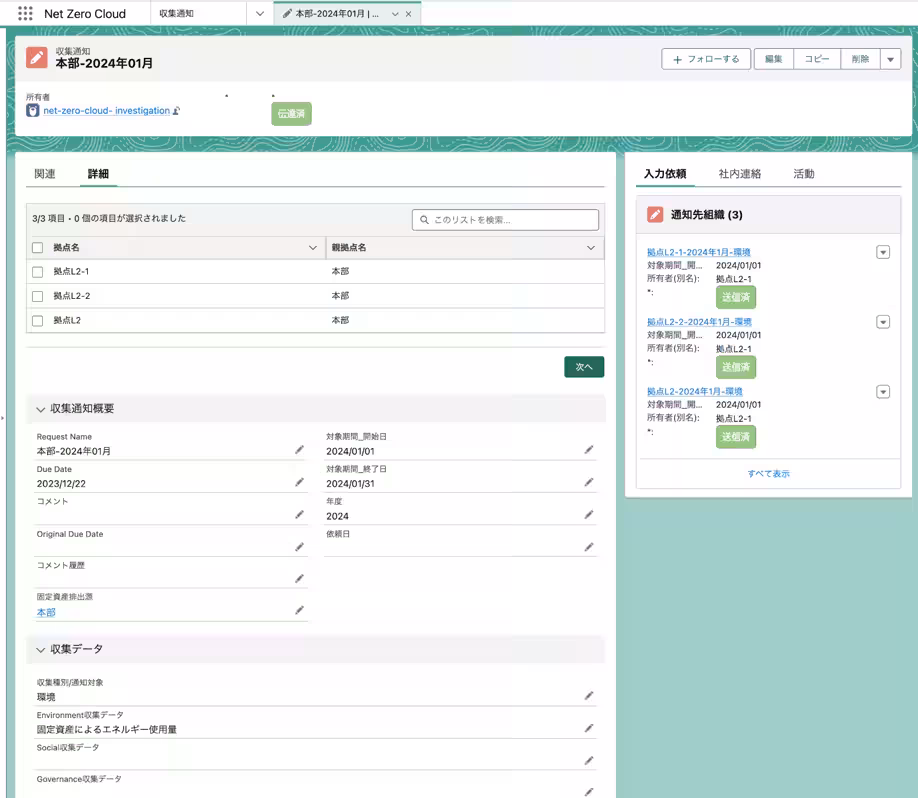Click edit pencil for 年度 field
The height and width of the screenshot is (798, 918).
click(x=589, y=515)
